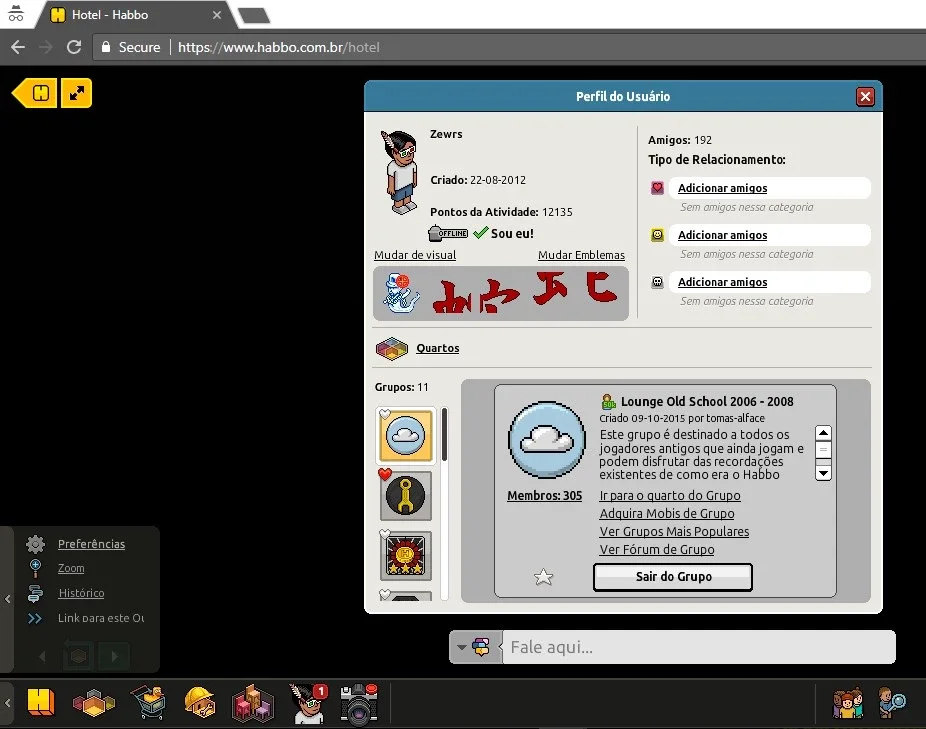Click Adicionar amigos beside the heart icon
Image resolution: width=926 pixels, height=729 pixels.
[x=722, y=188]
